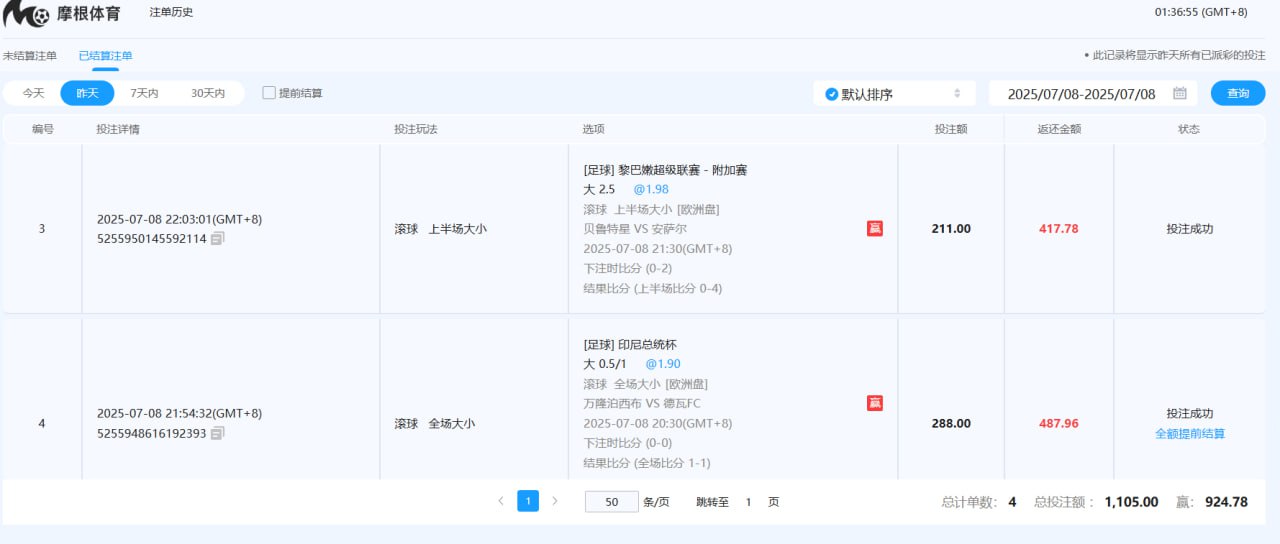Viewport: 1280px width, 544px height.
Task: Open date range 2025/07/08-2025/07/08 field
Action: [1080, 94]
